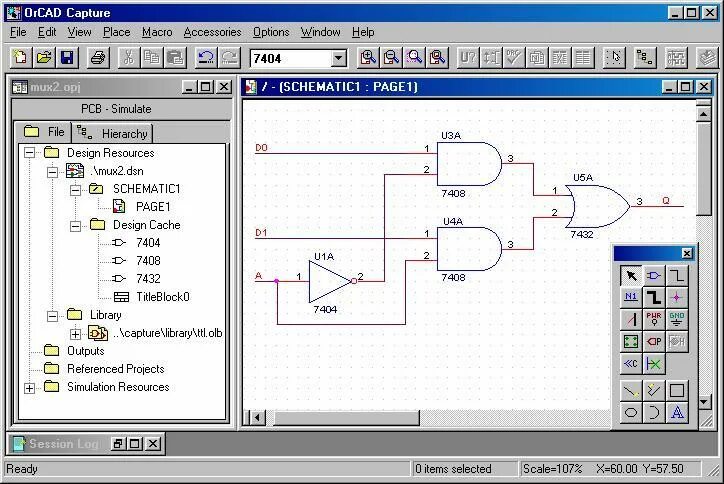724x484 pixels.
Task: Select the Place Off-Page Connector tool
Action: pos(631,363)
